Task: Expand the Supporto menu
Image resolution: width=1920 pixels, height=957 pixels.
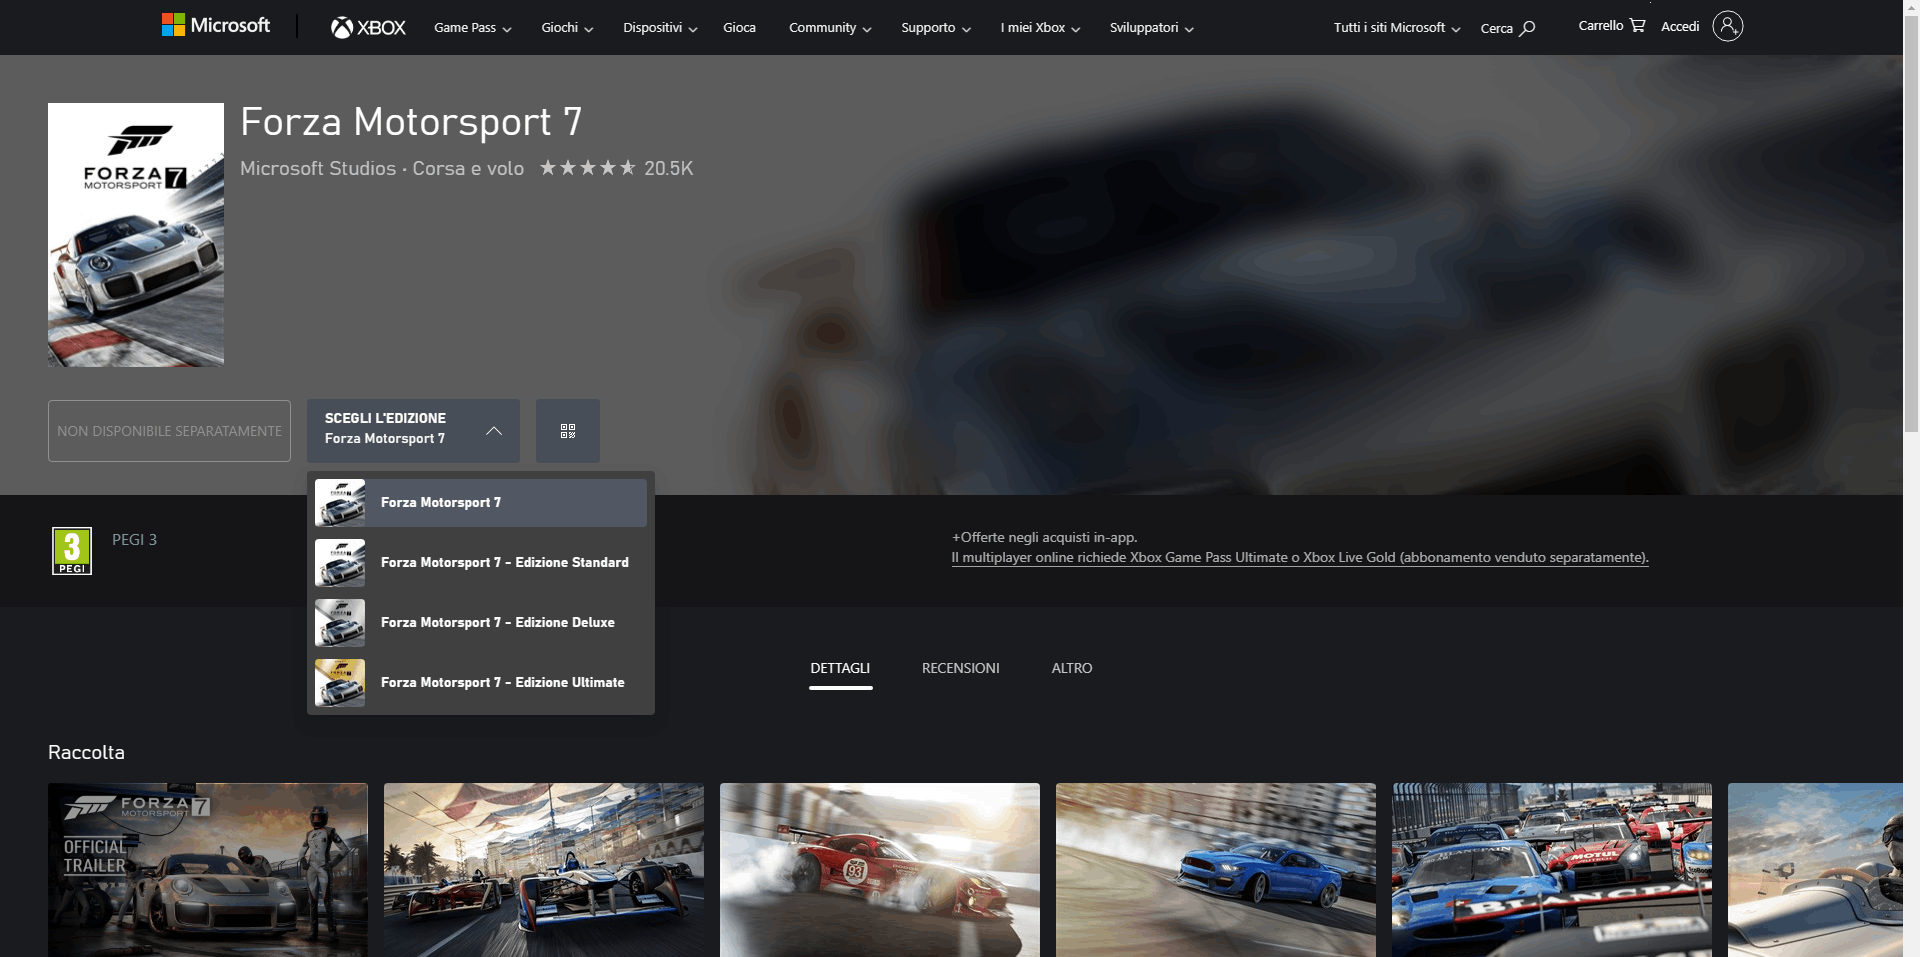Action: pos(936,28)
